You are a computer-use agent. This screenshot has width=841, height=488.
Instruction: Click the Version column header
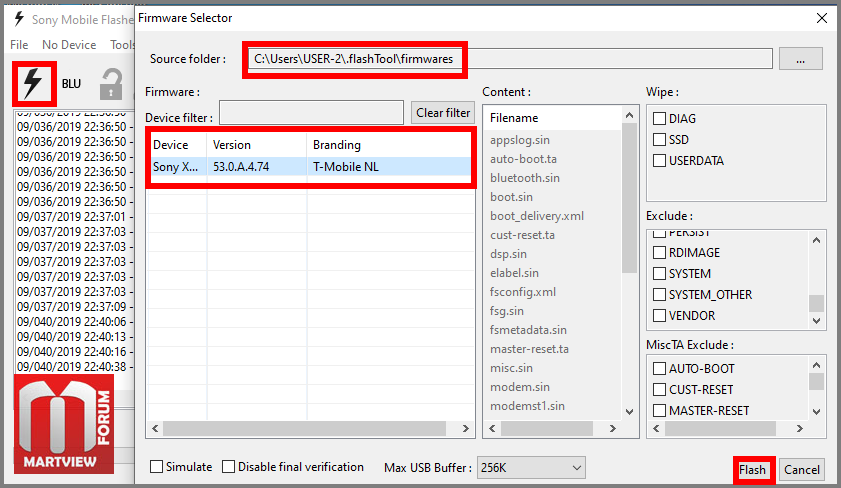pyautogui.click(x=256, y=145)
